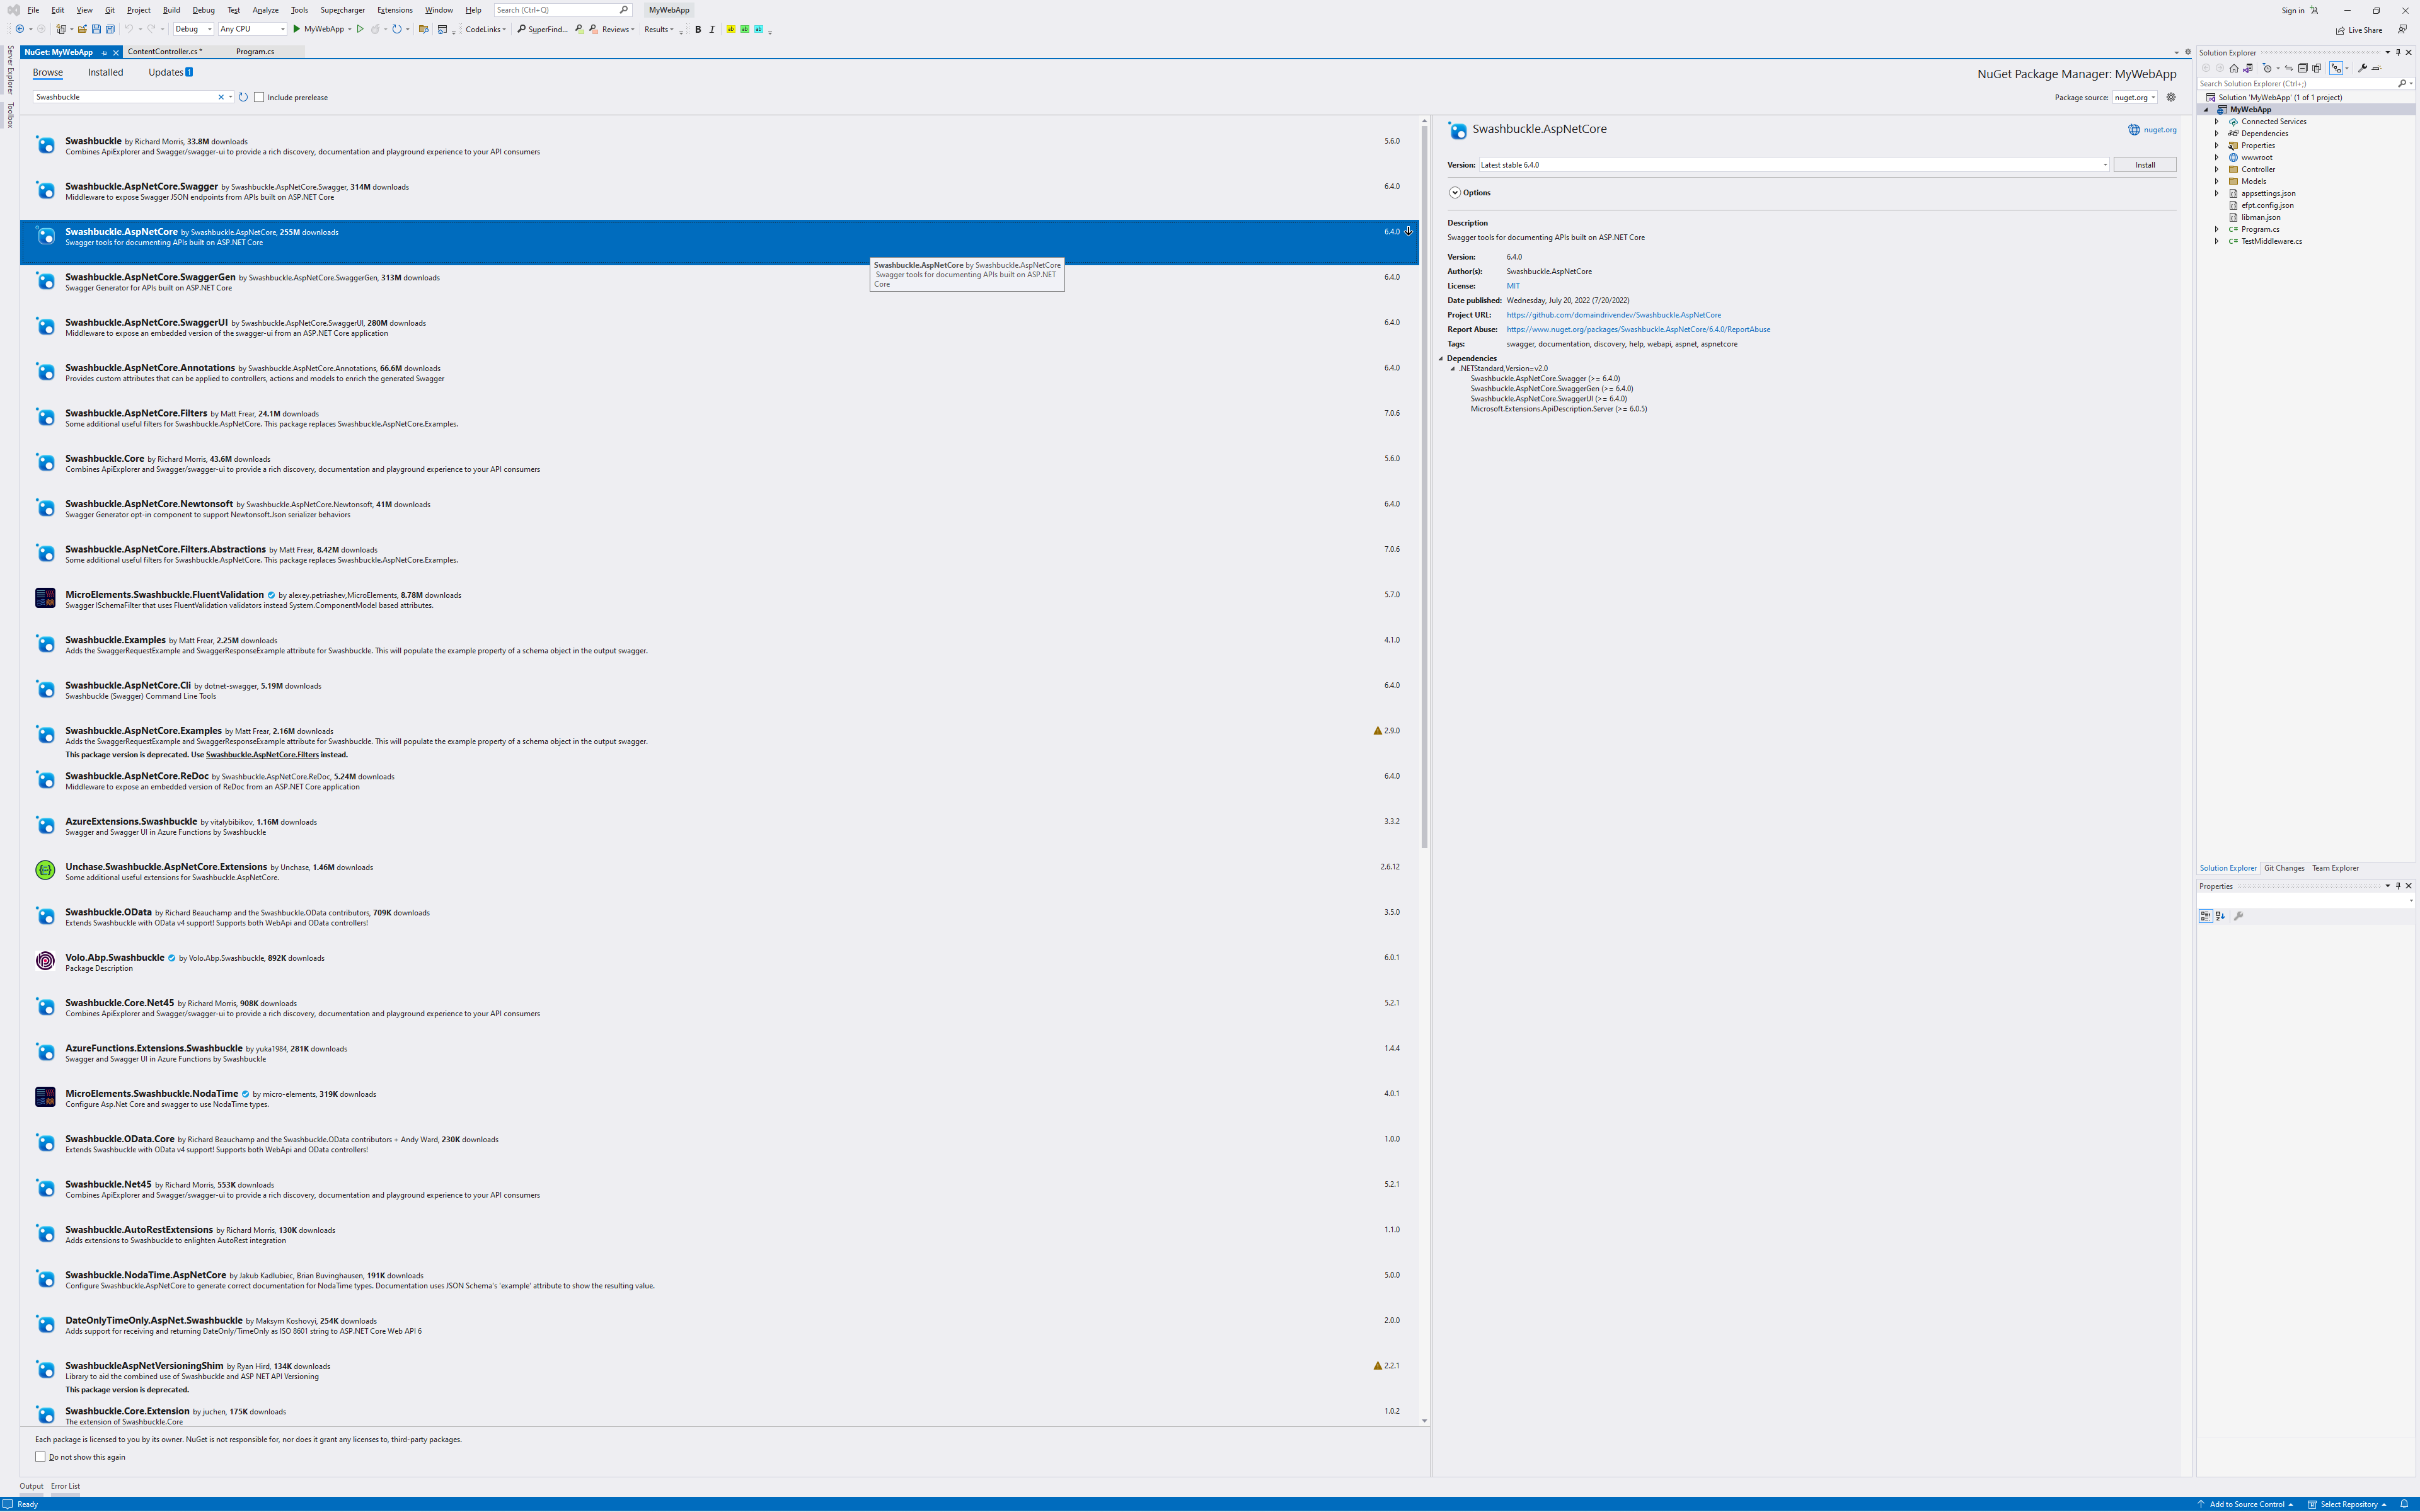The height and width of the screenshot is (1512, 2420).
Task: Open the package Version dropdown
Action: (x=2104, y=165)
